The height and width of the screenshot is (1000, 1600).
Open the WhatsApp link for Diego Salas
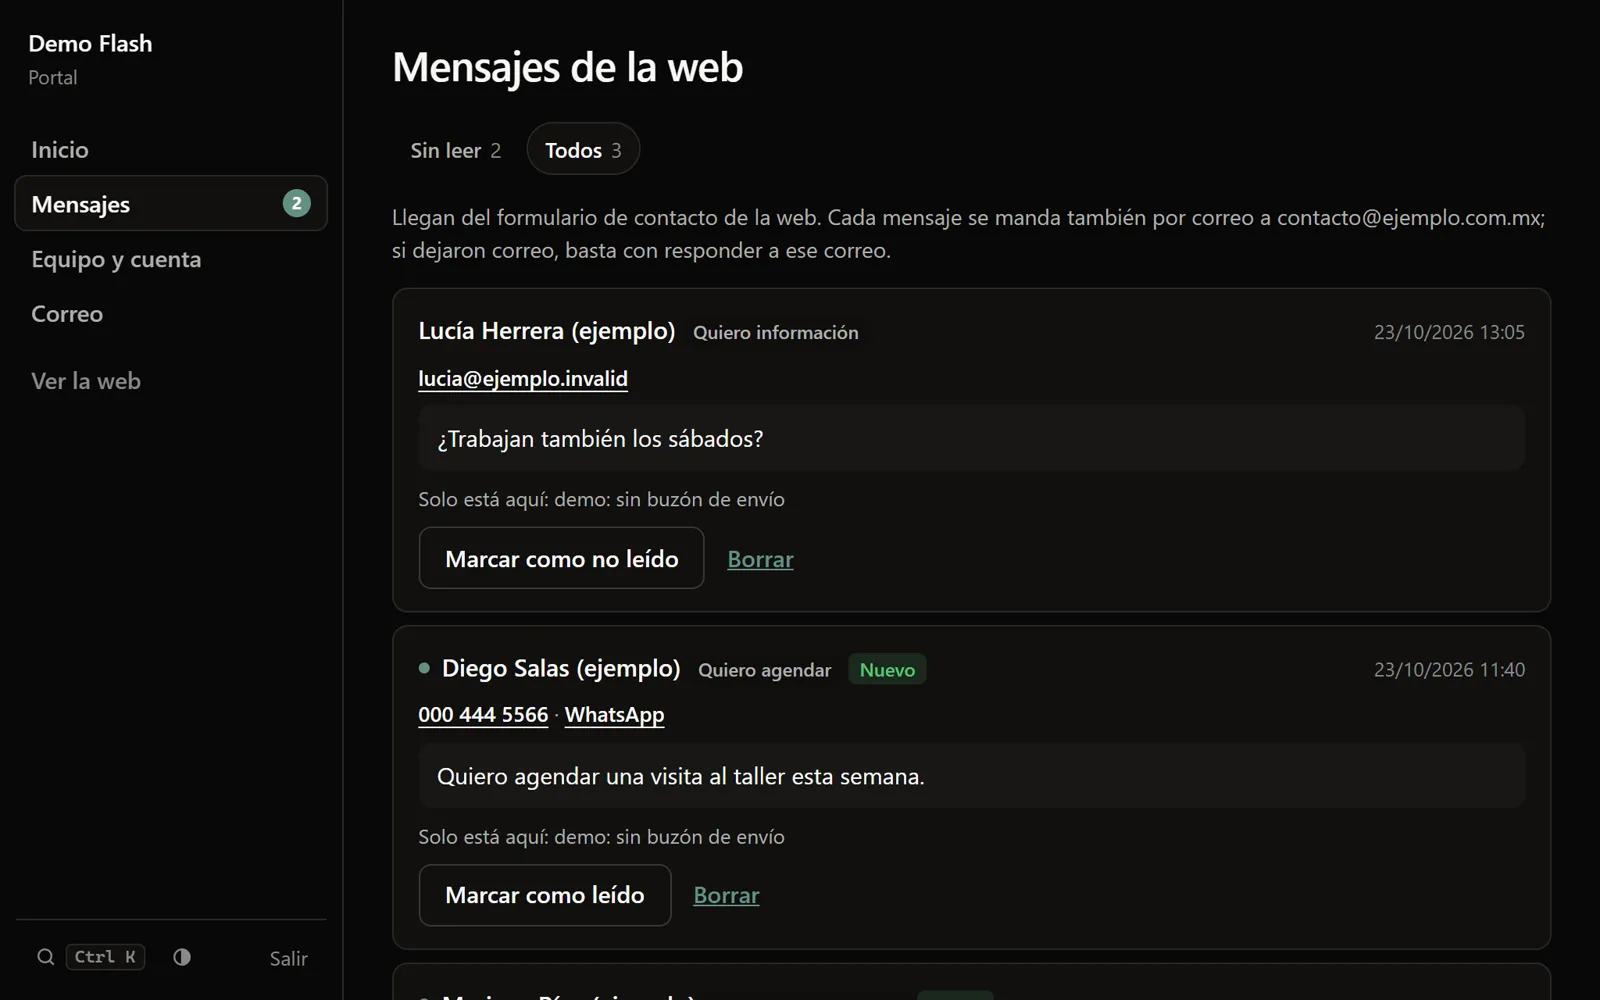point(614,715)
